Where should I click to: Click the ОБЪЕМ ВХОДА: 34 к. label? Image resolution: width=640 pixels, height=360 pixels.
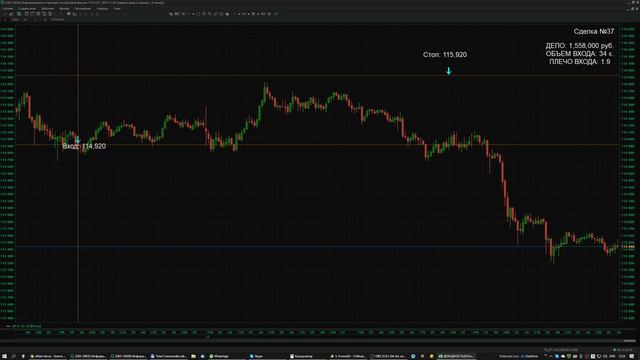[x=579, y=53]
